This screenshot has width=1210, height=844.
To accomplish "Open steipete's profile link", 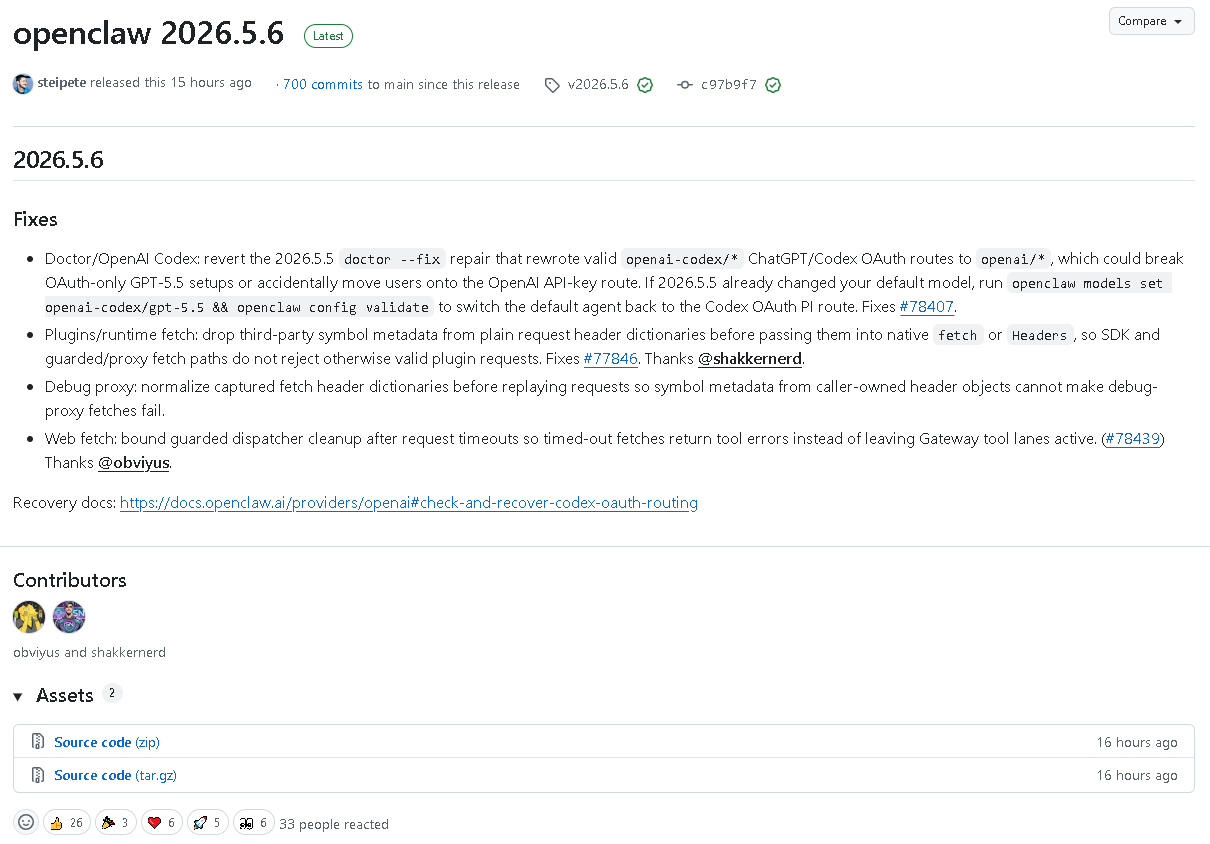I will coord(62,83).
